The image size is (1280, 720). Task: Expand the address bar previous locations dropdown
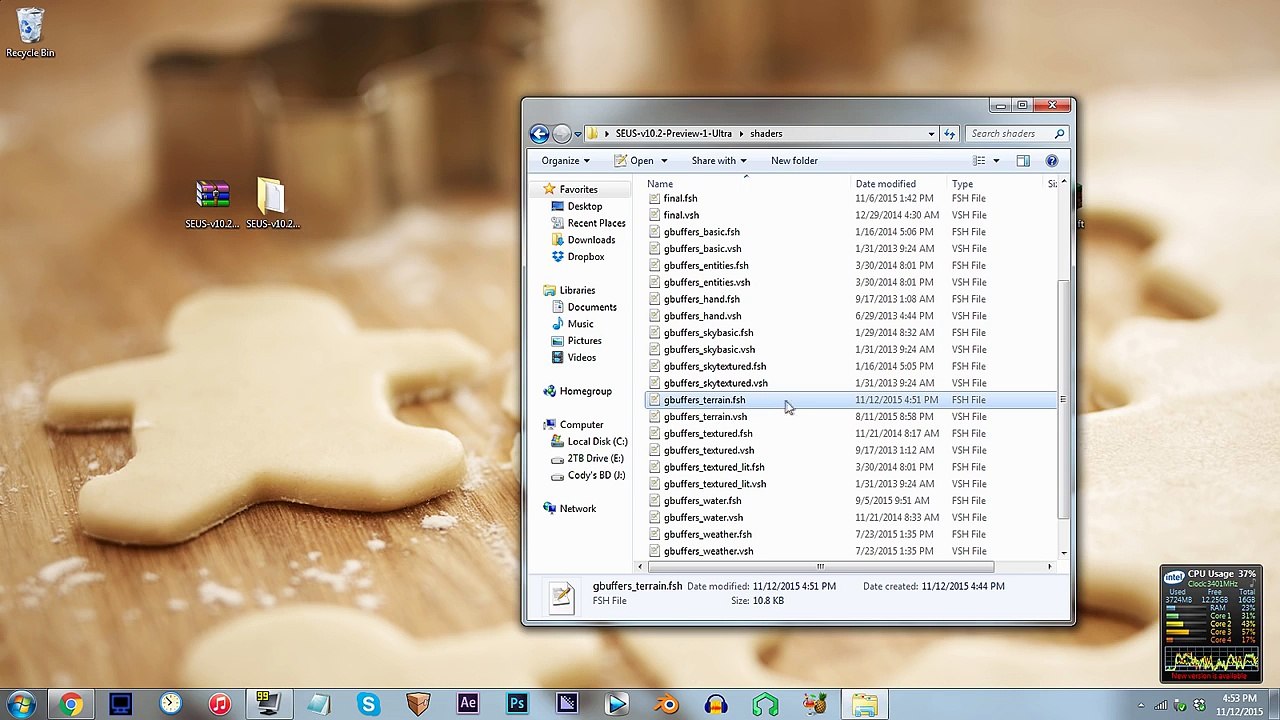[x=931, y=134]
